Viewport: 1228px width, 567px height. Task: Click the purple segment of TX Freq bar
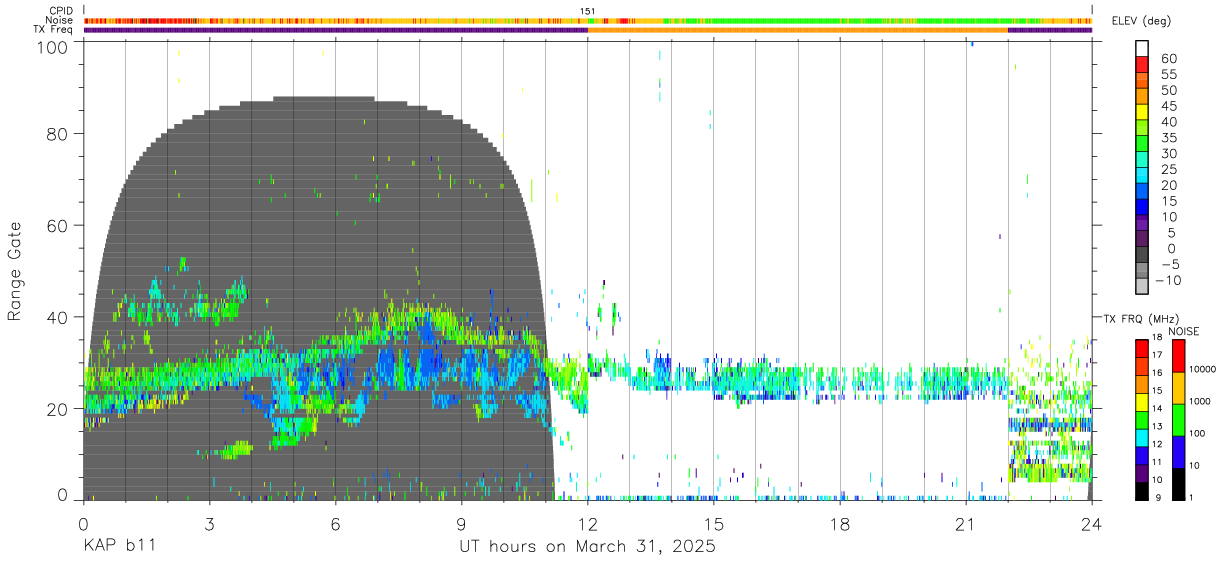pos(335,30)
